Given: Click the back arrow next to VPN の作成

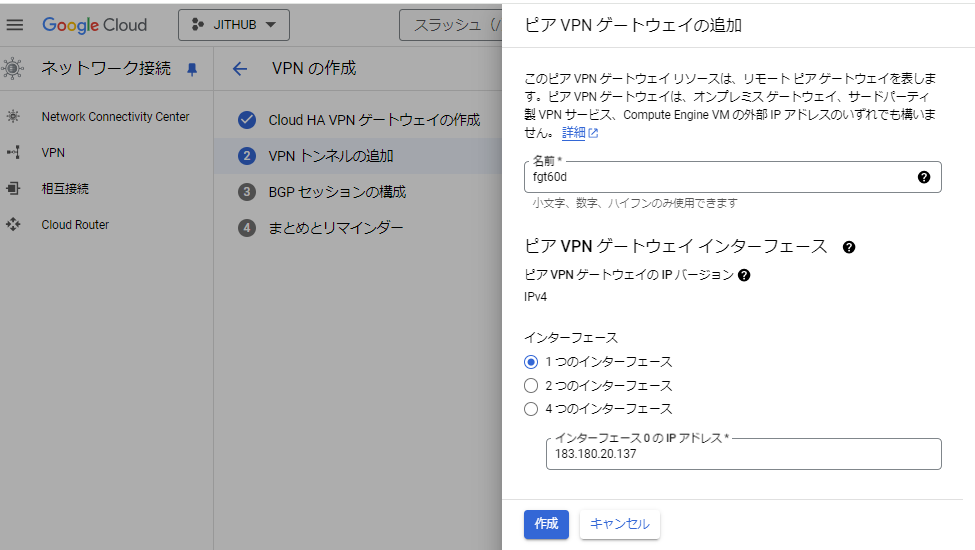Looking at the screenshot, I should click(239, 69).
